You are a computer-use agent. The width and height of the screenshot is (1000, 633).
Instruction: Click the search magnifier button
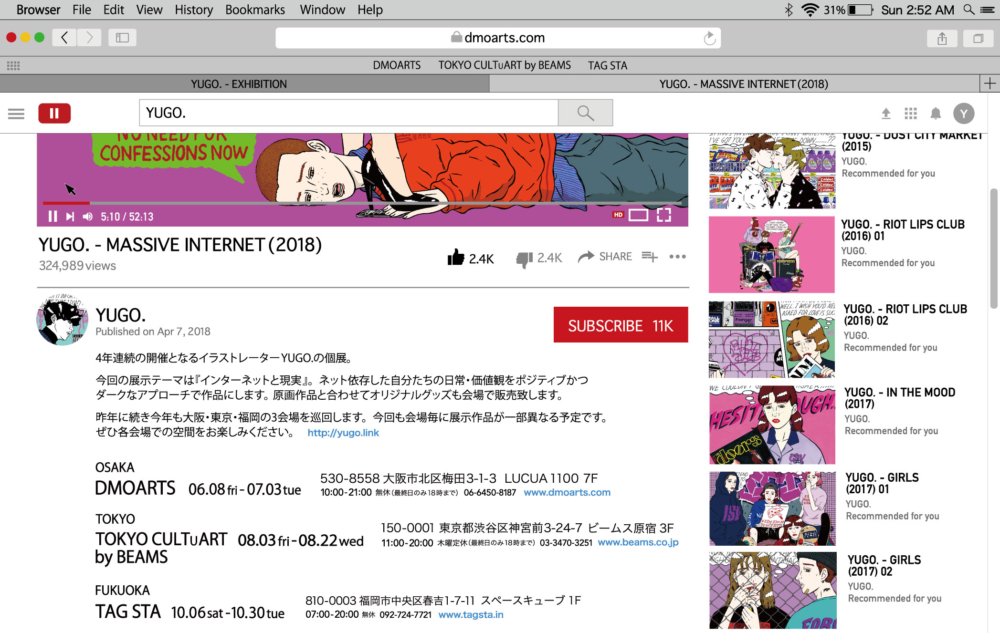(585, 113)
